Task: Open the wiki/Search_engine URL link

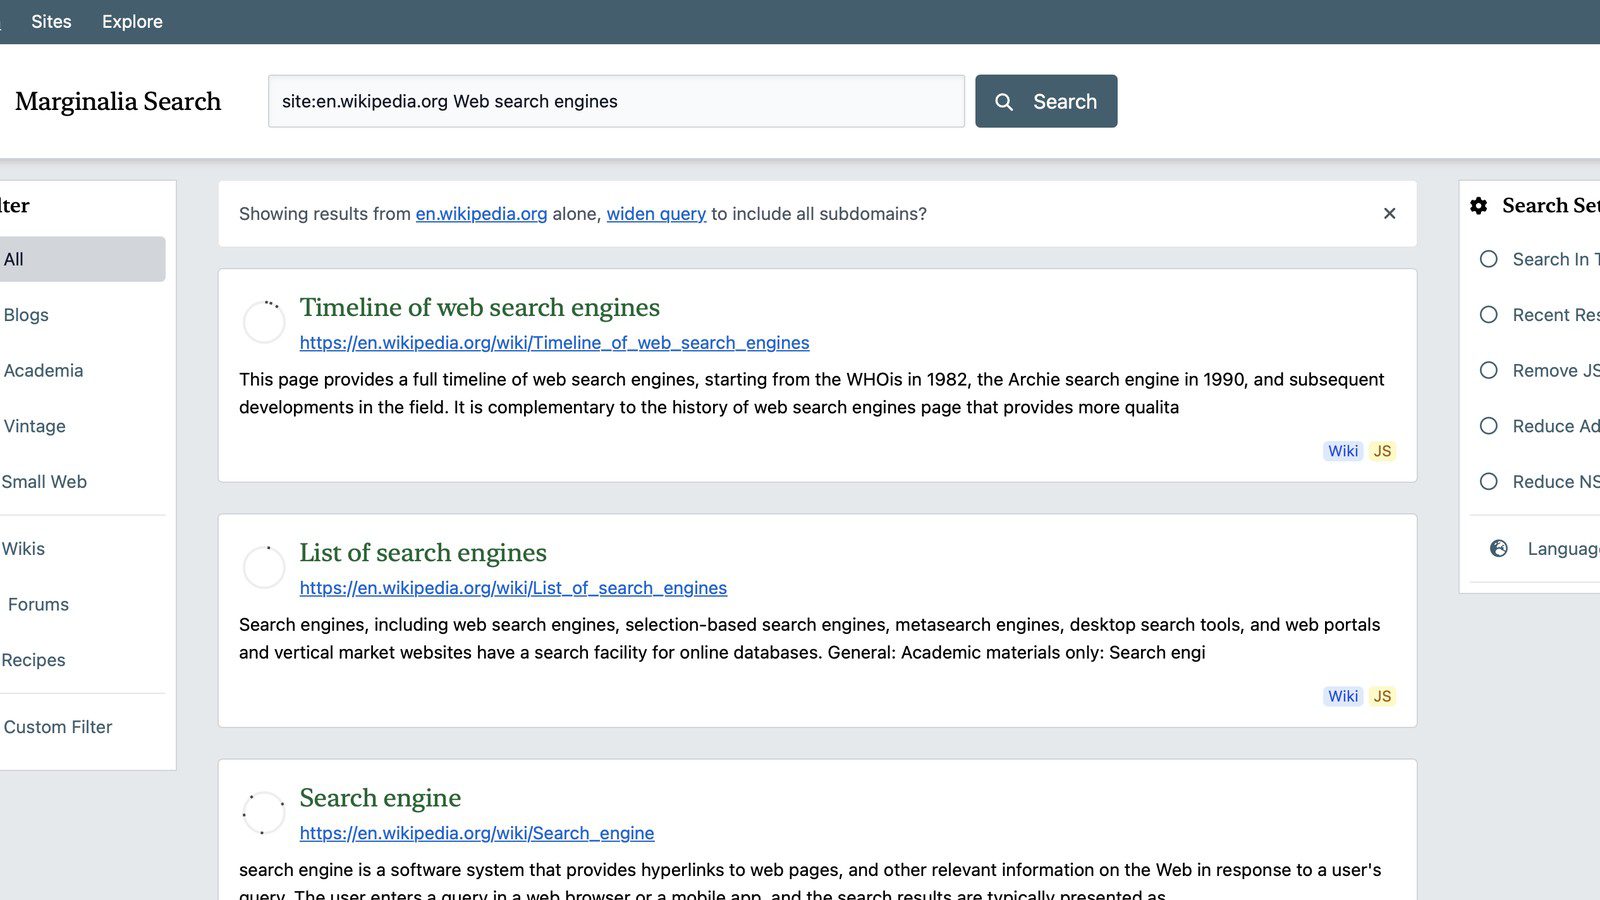Action: 477,833
